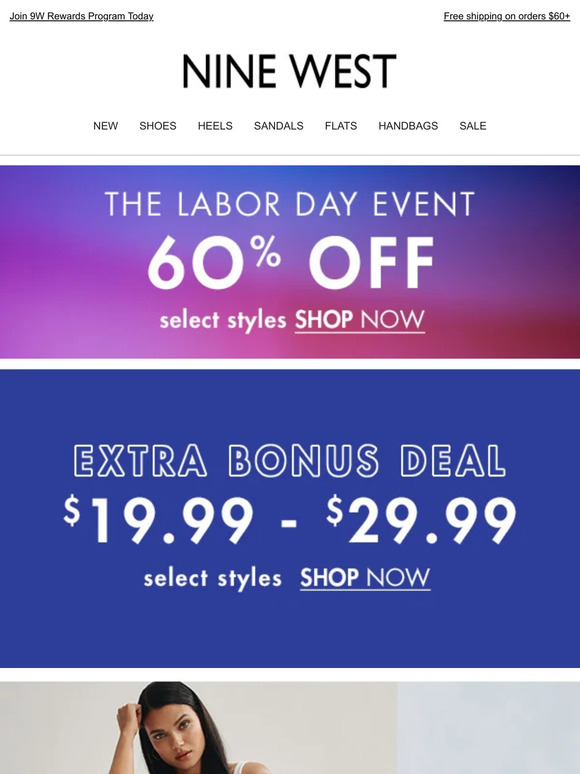Click the pale blue image panel beside the model
This screenshot has width=580, height=774.
[x=489, y=728]
